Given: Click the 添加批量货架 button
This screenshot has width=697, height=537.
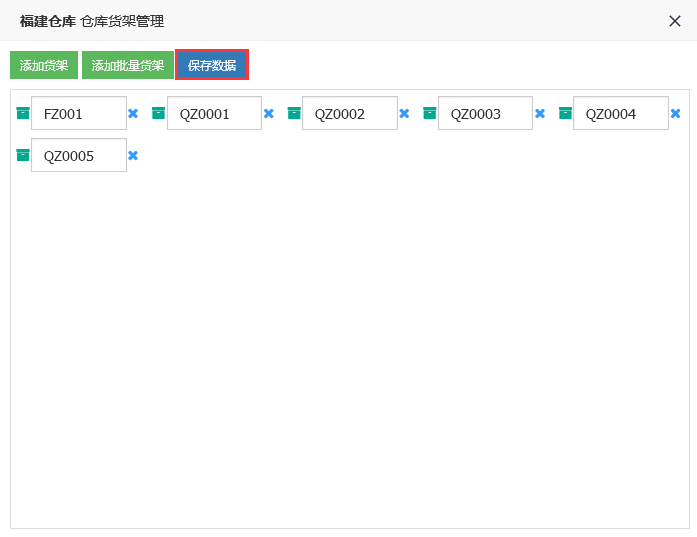Looking at the screenshot, I should pos(128,65).
